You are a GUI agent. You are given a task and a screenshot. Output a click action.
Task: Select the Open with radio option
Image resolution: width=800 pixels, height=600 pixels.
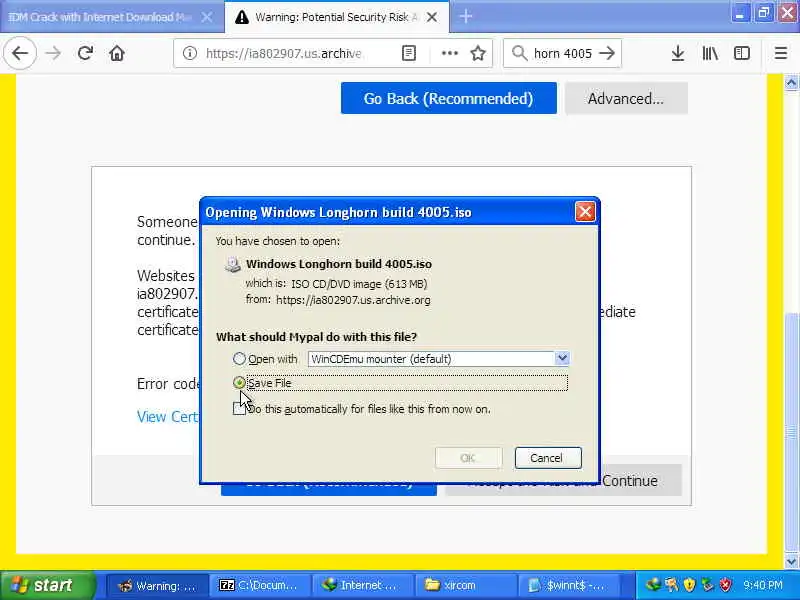[x=239, y=359]
